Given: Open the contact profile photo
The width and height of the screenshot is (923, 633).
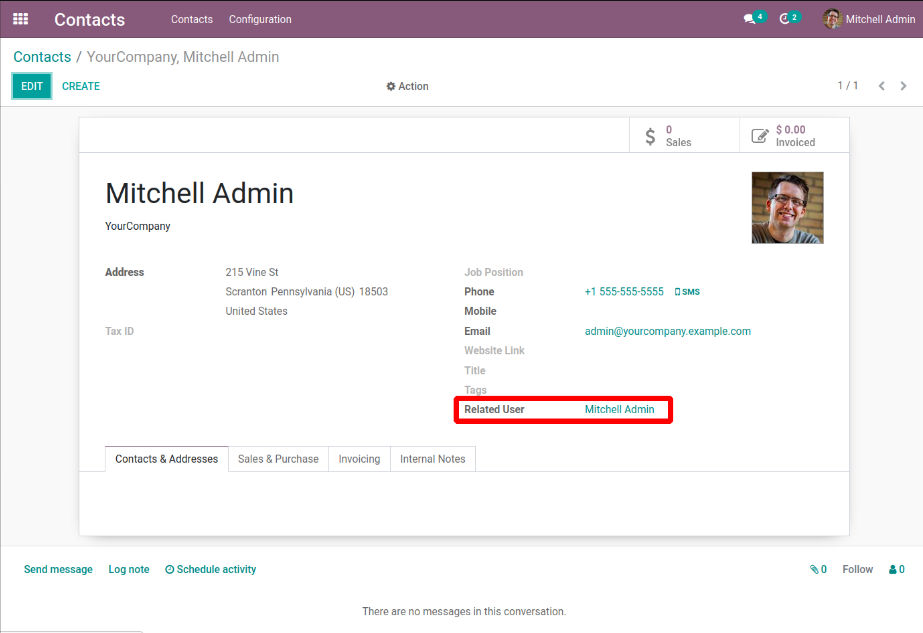Looking at the screenshot, I should (788, 208).
